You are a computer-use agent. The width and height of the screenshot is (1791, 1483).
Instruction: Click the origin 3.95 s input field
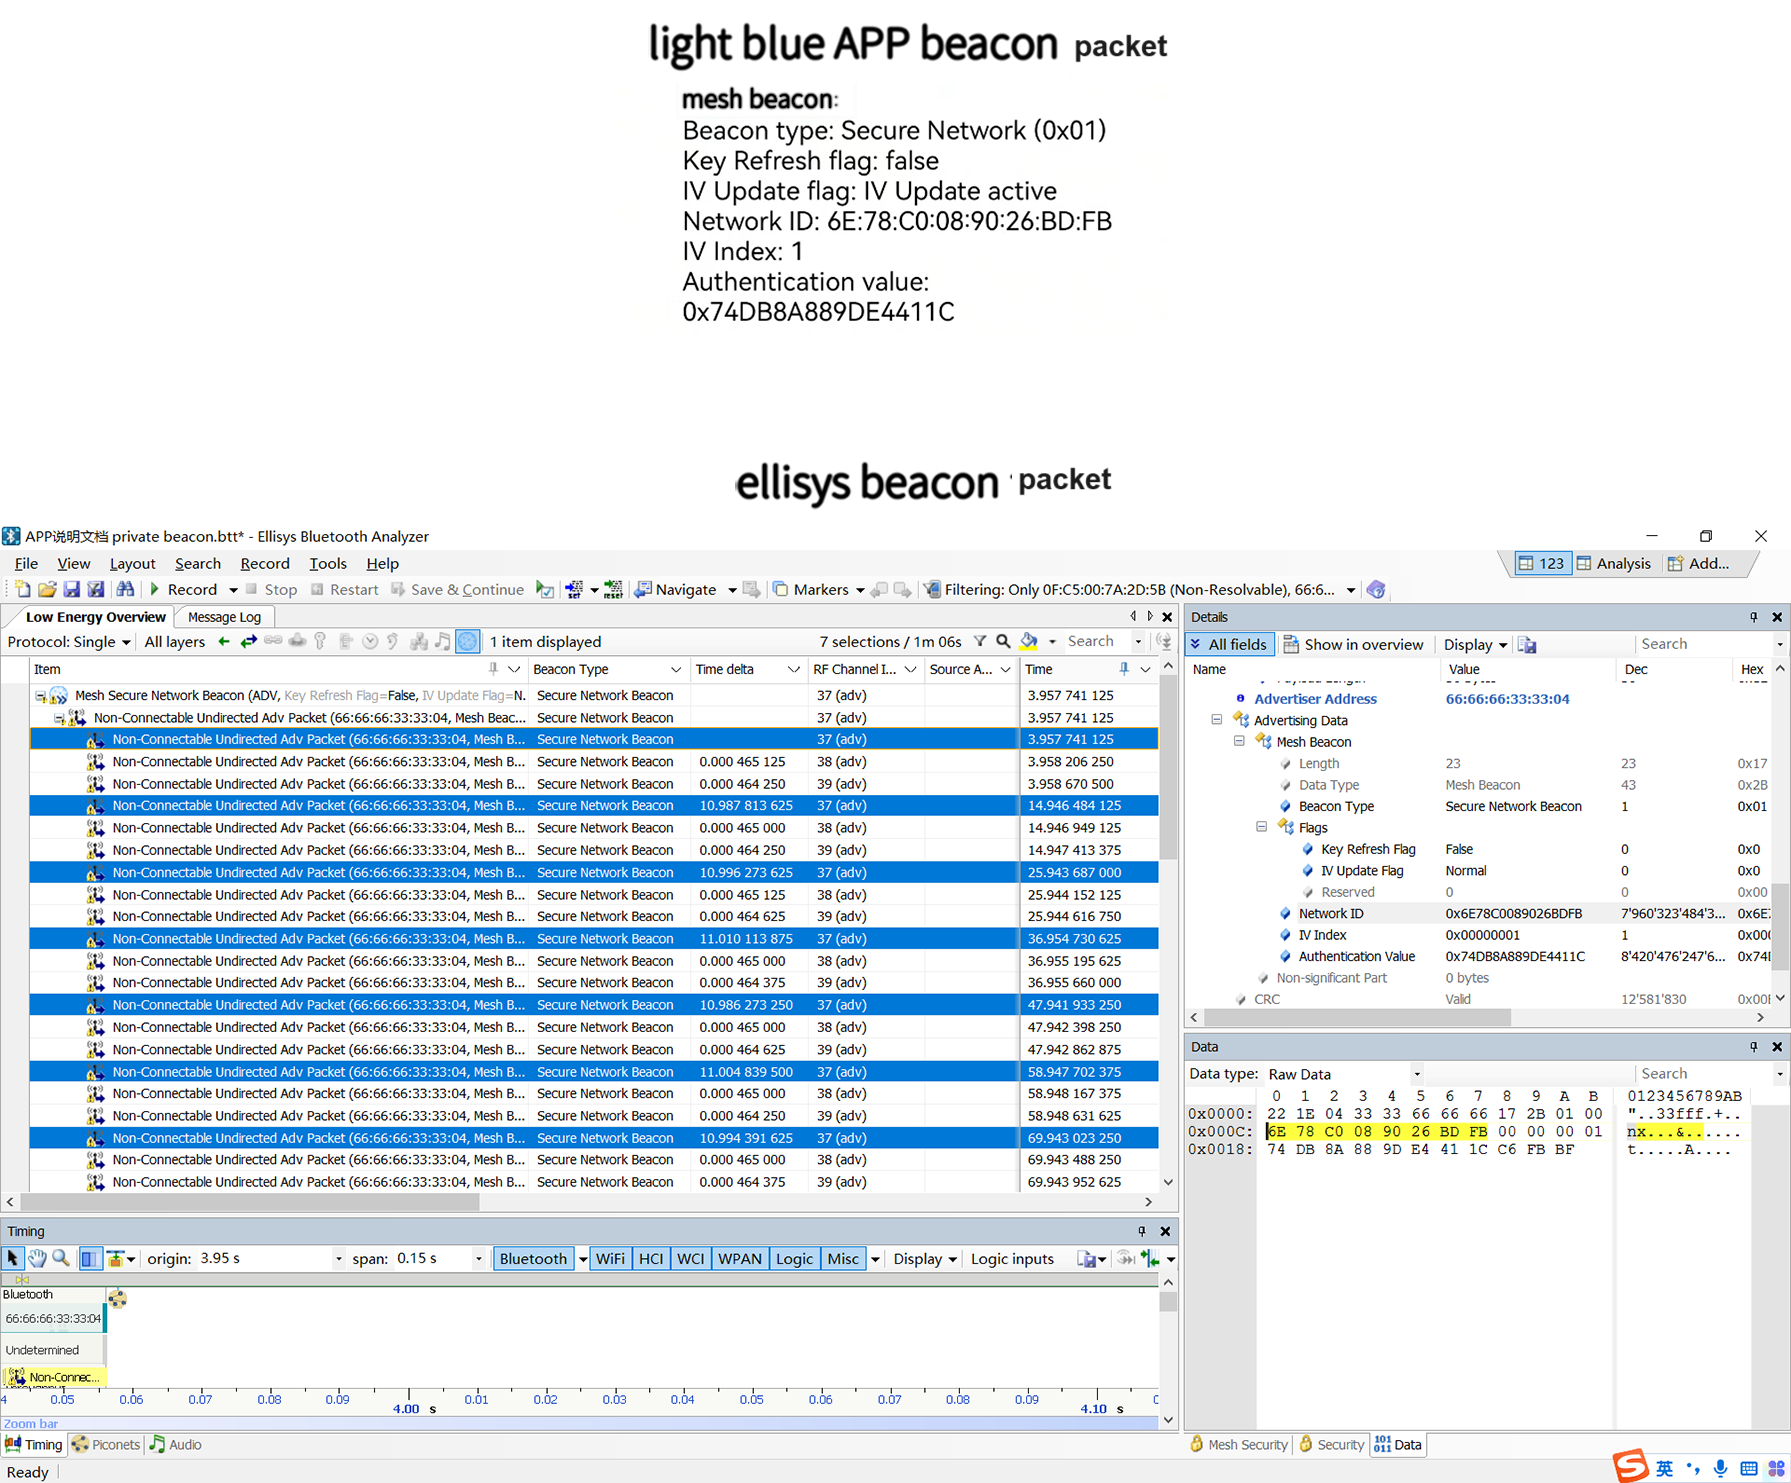pyautogui.click(x=264, y=1259)
